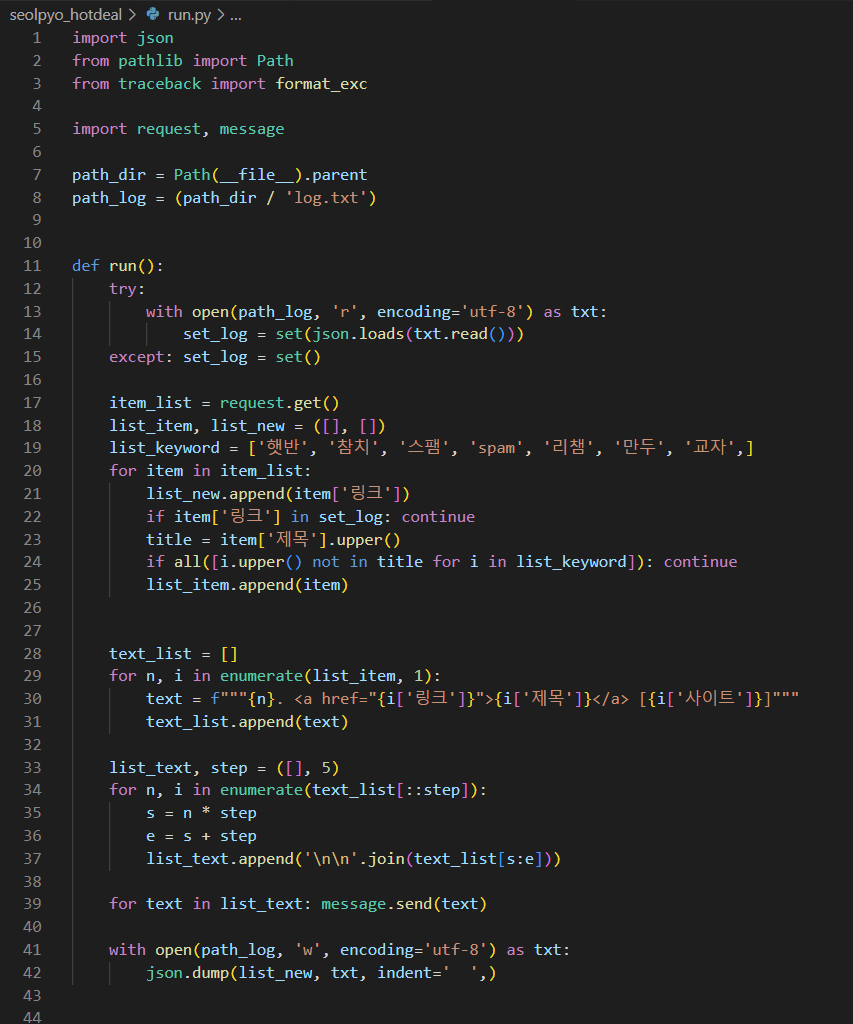This screenshot has height=1024, width=853.
Task: Click 'text_list.append(text)' on line 31
Action: click(x=248, y=722)
